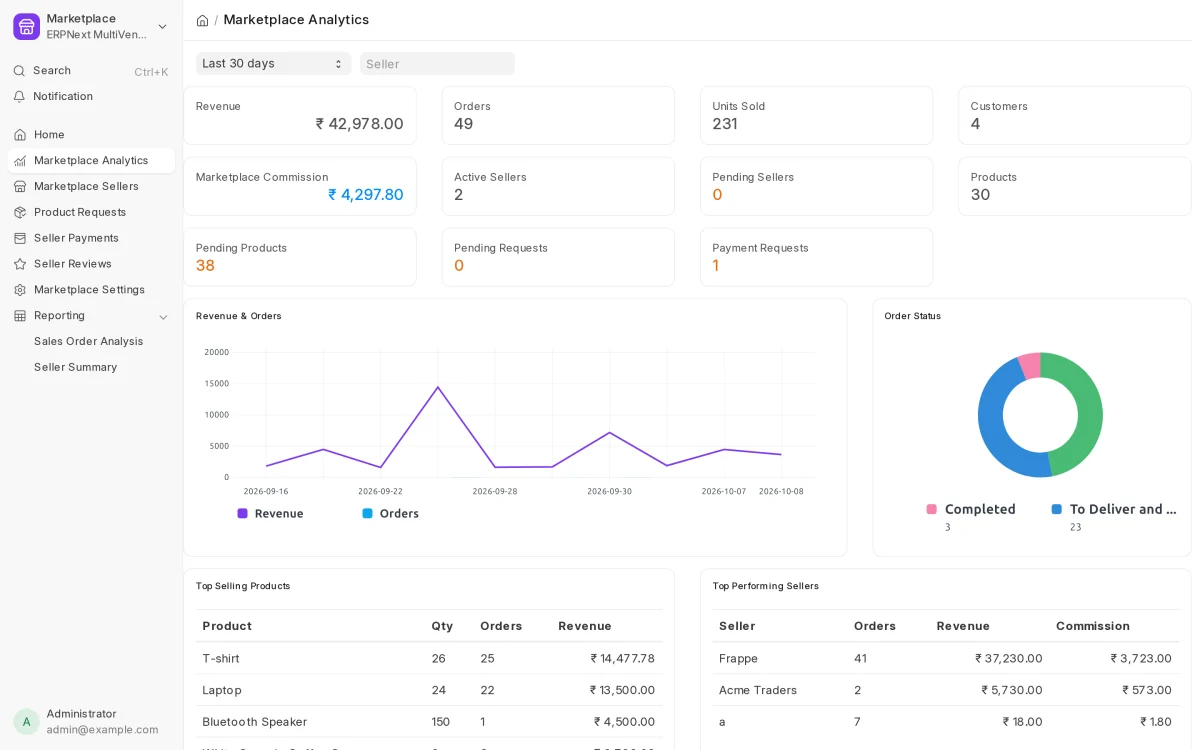The width and height of the screenshot is (1200, 750).
Task: Open the workspace switcher chevron beside Marketplace
Action: coord(162,27)
